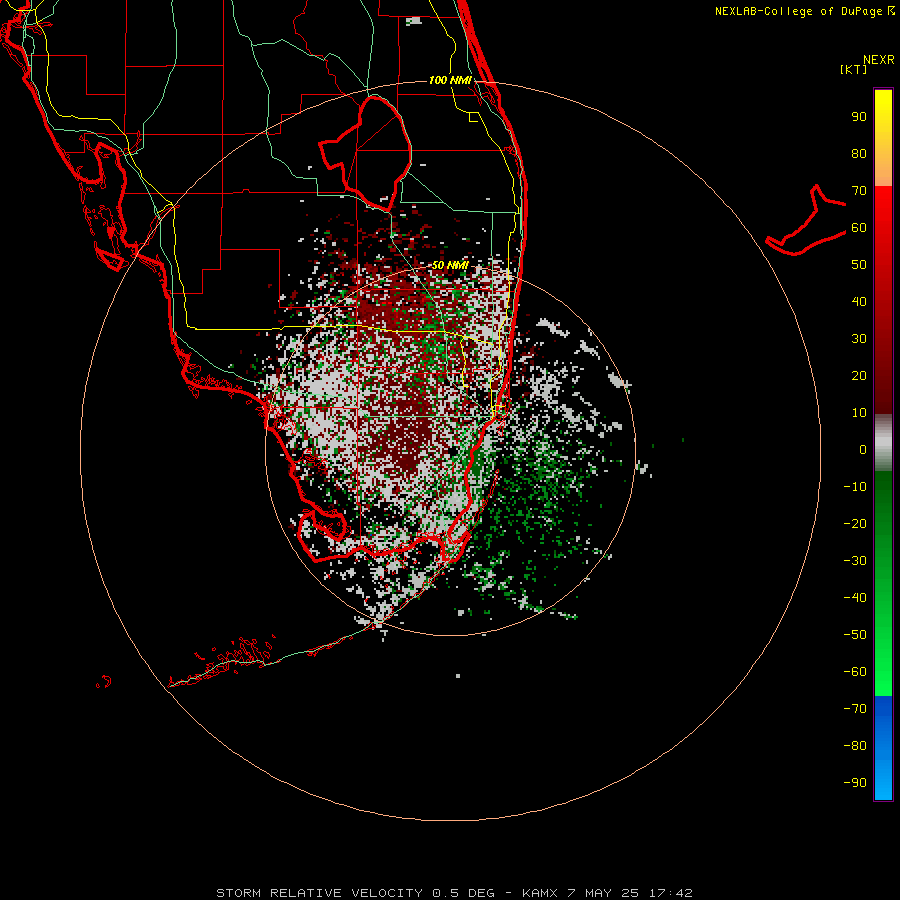Click the Storm Relative Velocity footer caption
The image size is (900, 900).
point(454,893)
